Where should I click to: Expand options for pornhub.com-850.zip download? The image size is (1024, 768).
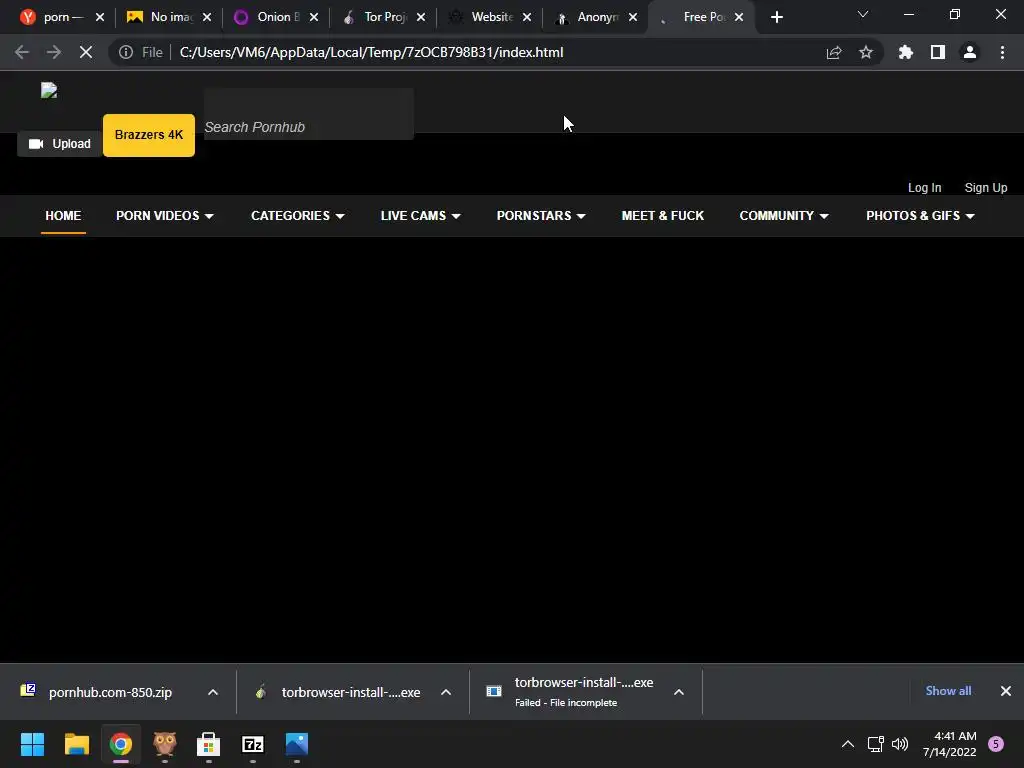tap(213, 692)
